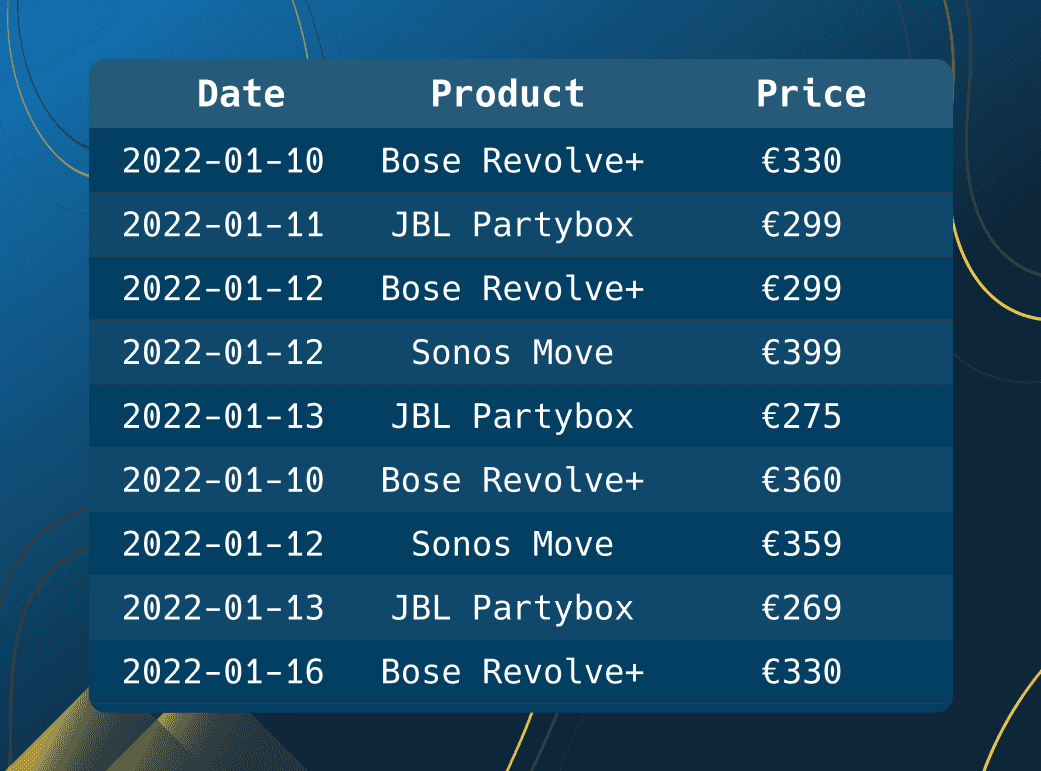Click Bose Revolve+ in the last row
1041x771 pixels.
tap(513, 671)
